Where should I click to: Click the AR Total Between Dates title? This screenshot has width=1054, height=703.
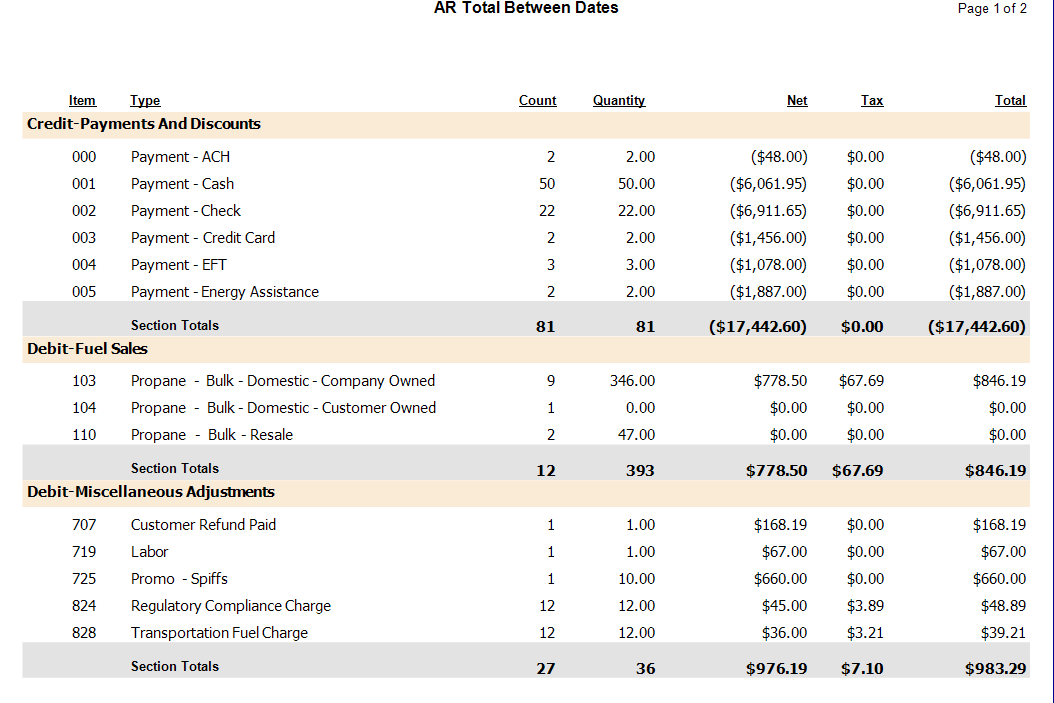526,8
